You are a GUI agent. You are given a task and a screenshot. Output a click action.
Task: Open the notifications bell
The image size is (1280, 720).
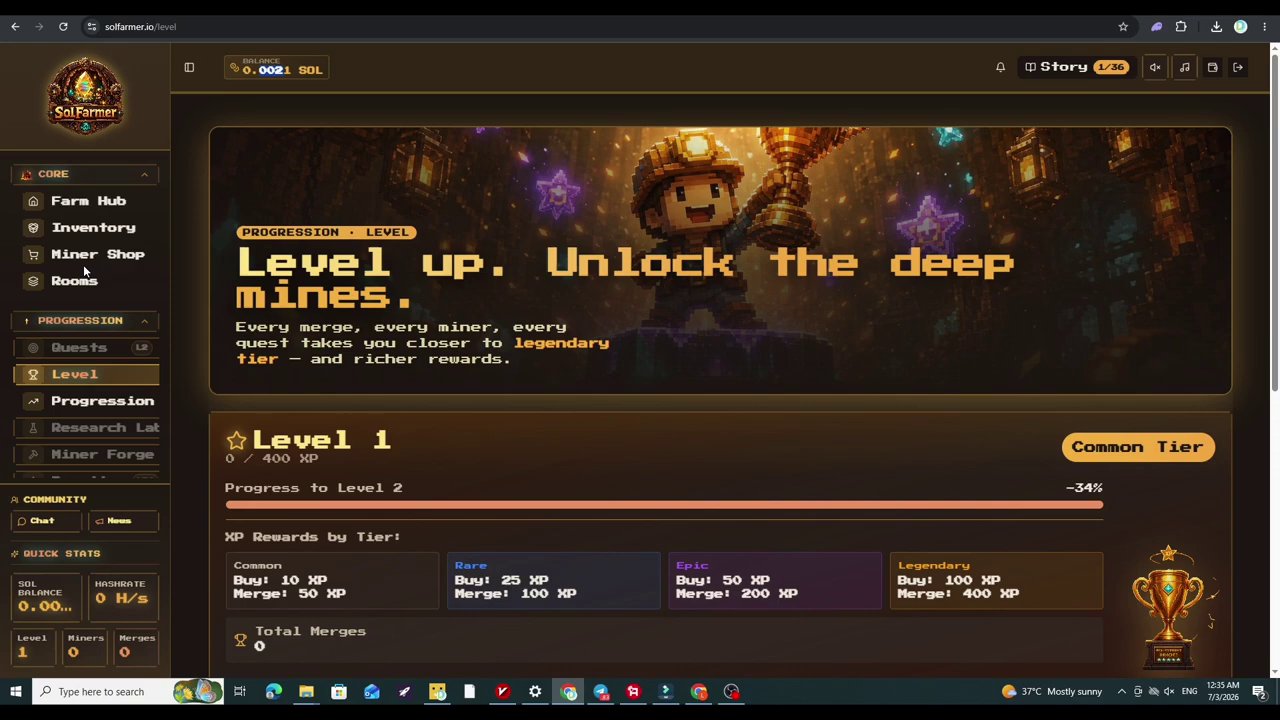tap(1000, 67)
